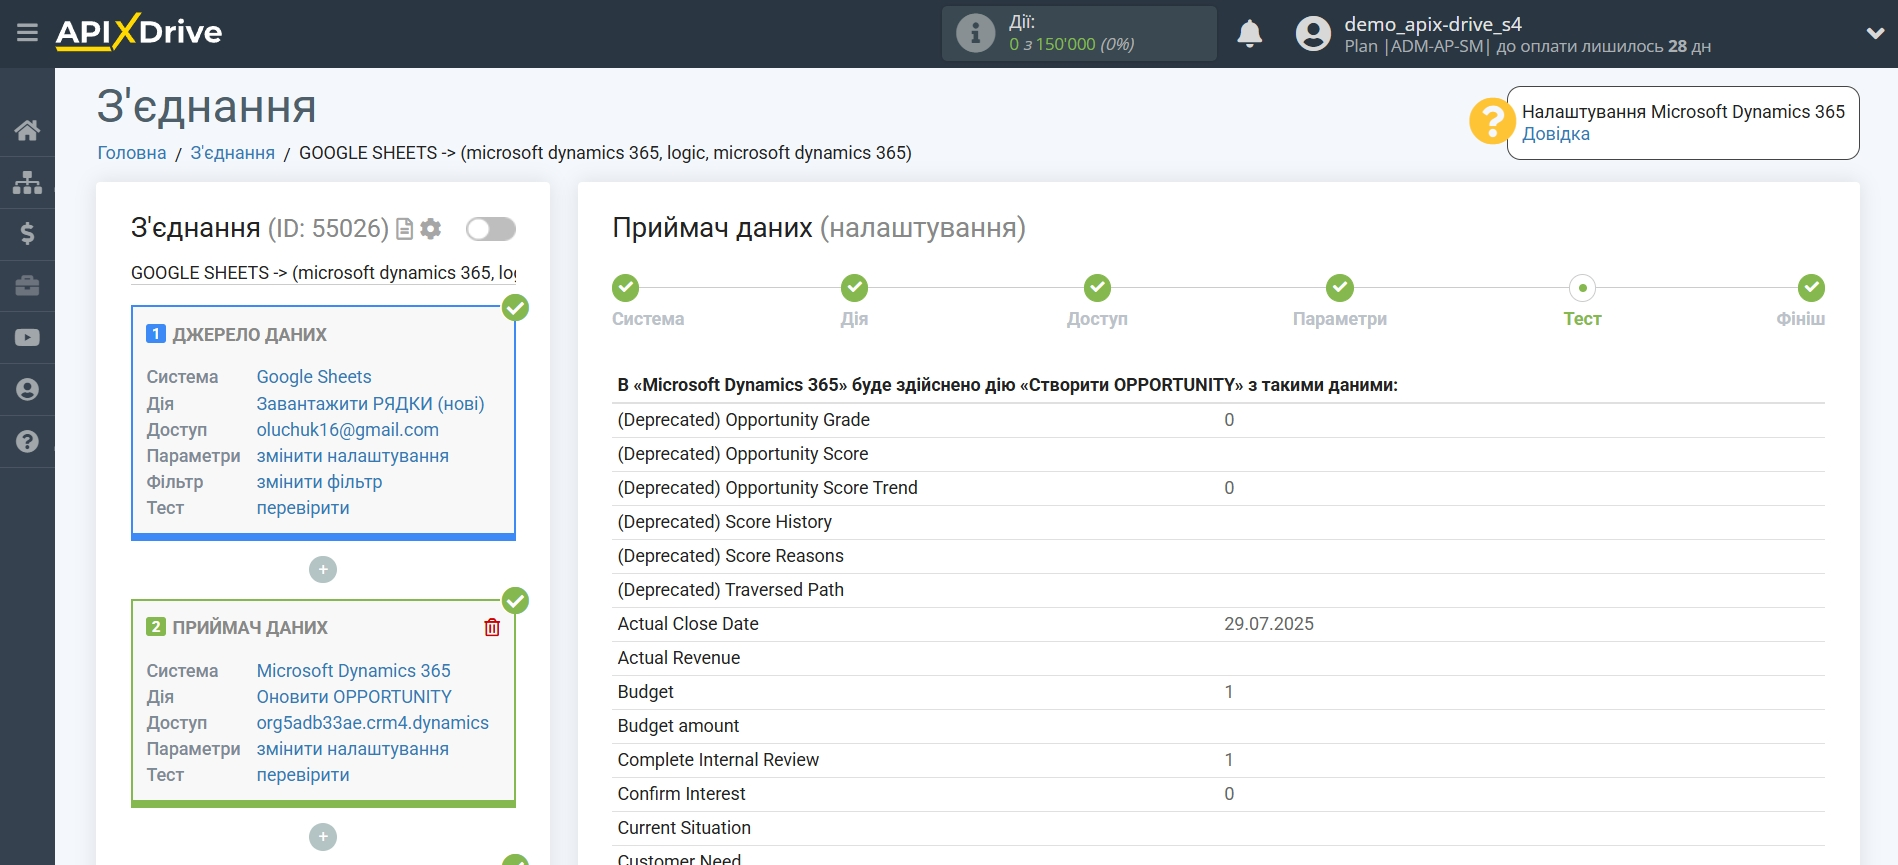Screen dimensions: 1898x865
Task: Go to Параметри step
Action: click(1340, 288)
